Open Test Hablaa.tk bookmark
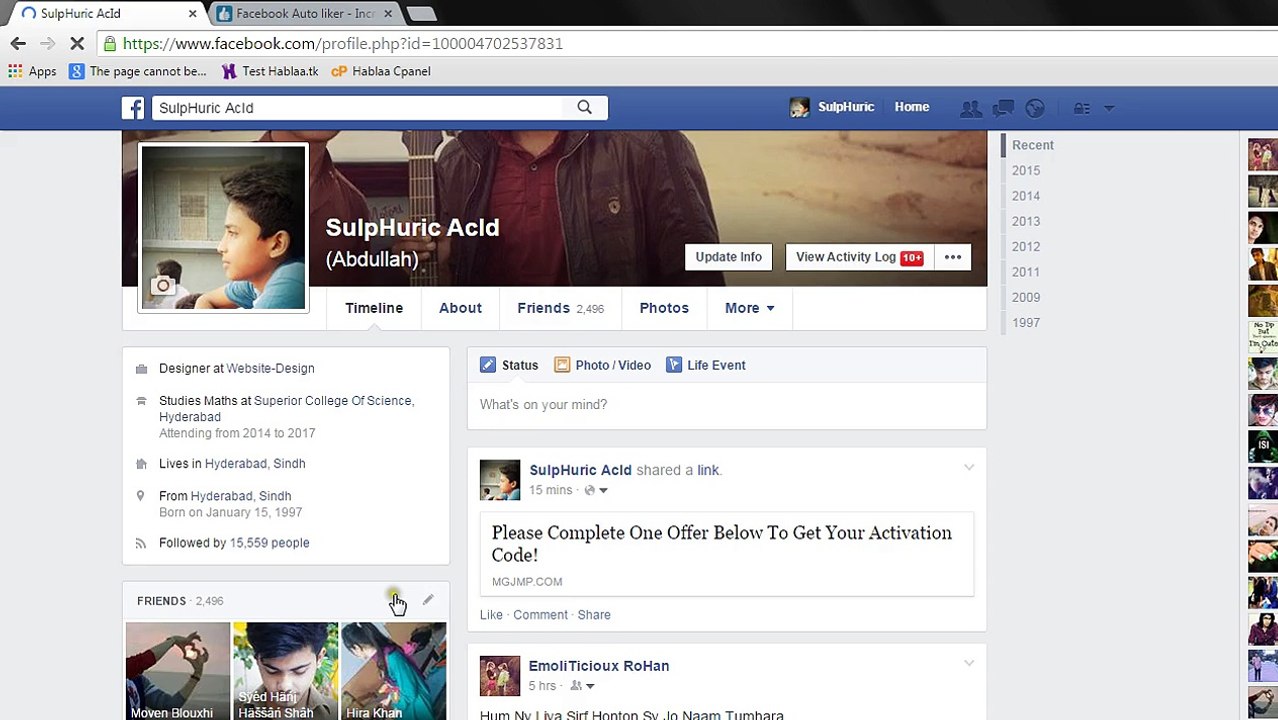The height and width of the screenshot is (720, 1278). (270, 71)
